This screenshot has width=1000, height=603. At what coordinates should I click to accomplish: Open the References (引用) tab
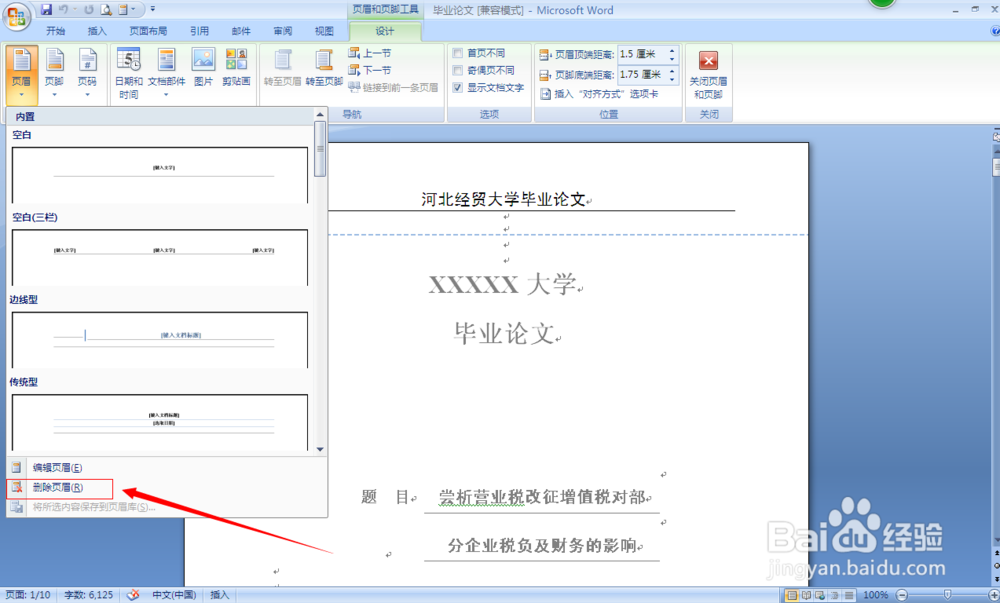click(x=199, y=31)
